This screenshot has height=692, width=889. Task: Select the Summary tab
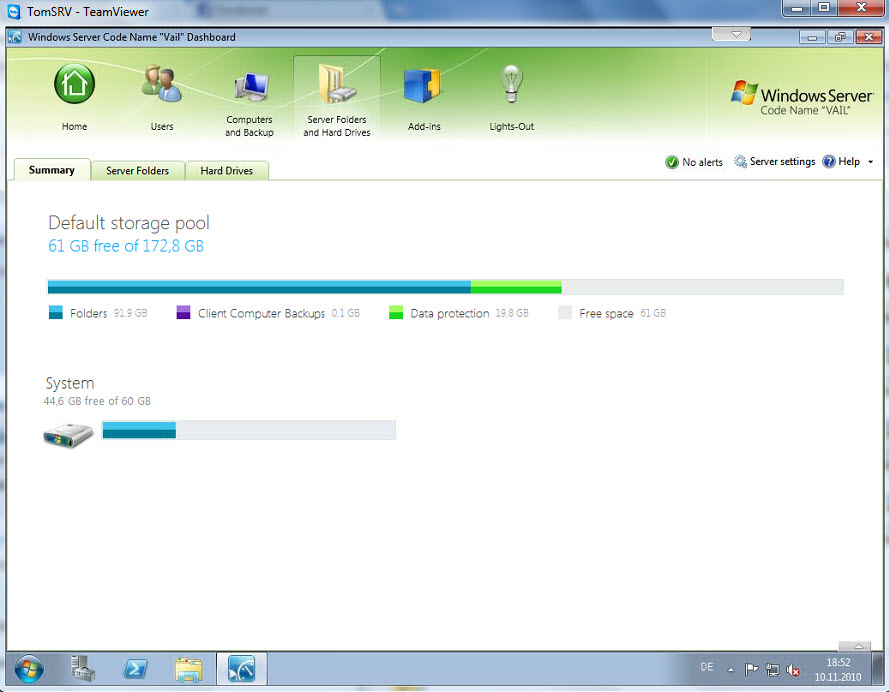[52, 170]
